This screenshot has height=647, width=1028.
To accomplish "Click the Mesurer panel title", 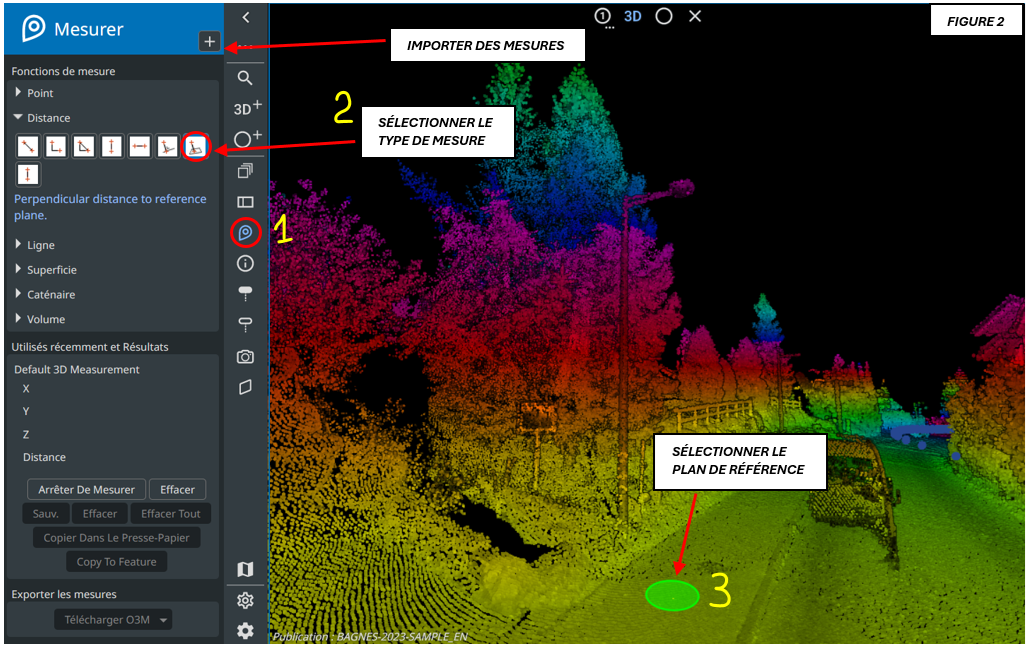I will click(89, 29).
